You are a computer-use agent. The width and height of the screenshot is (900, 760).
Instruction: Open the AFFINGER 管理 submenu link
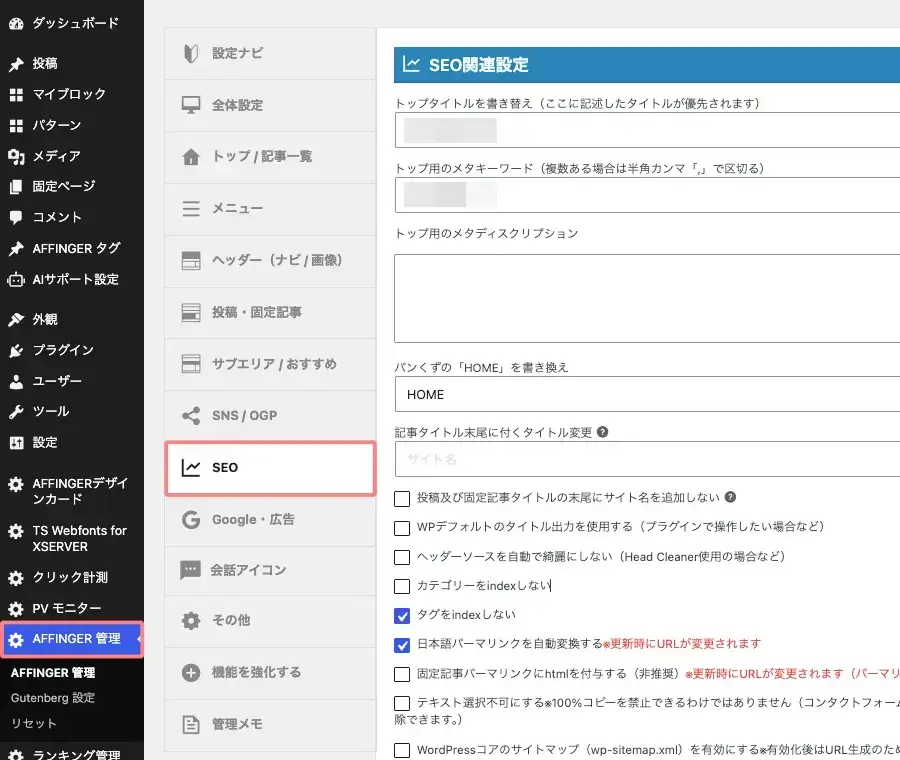pyautogui.click(x=53, y=673)
